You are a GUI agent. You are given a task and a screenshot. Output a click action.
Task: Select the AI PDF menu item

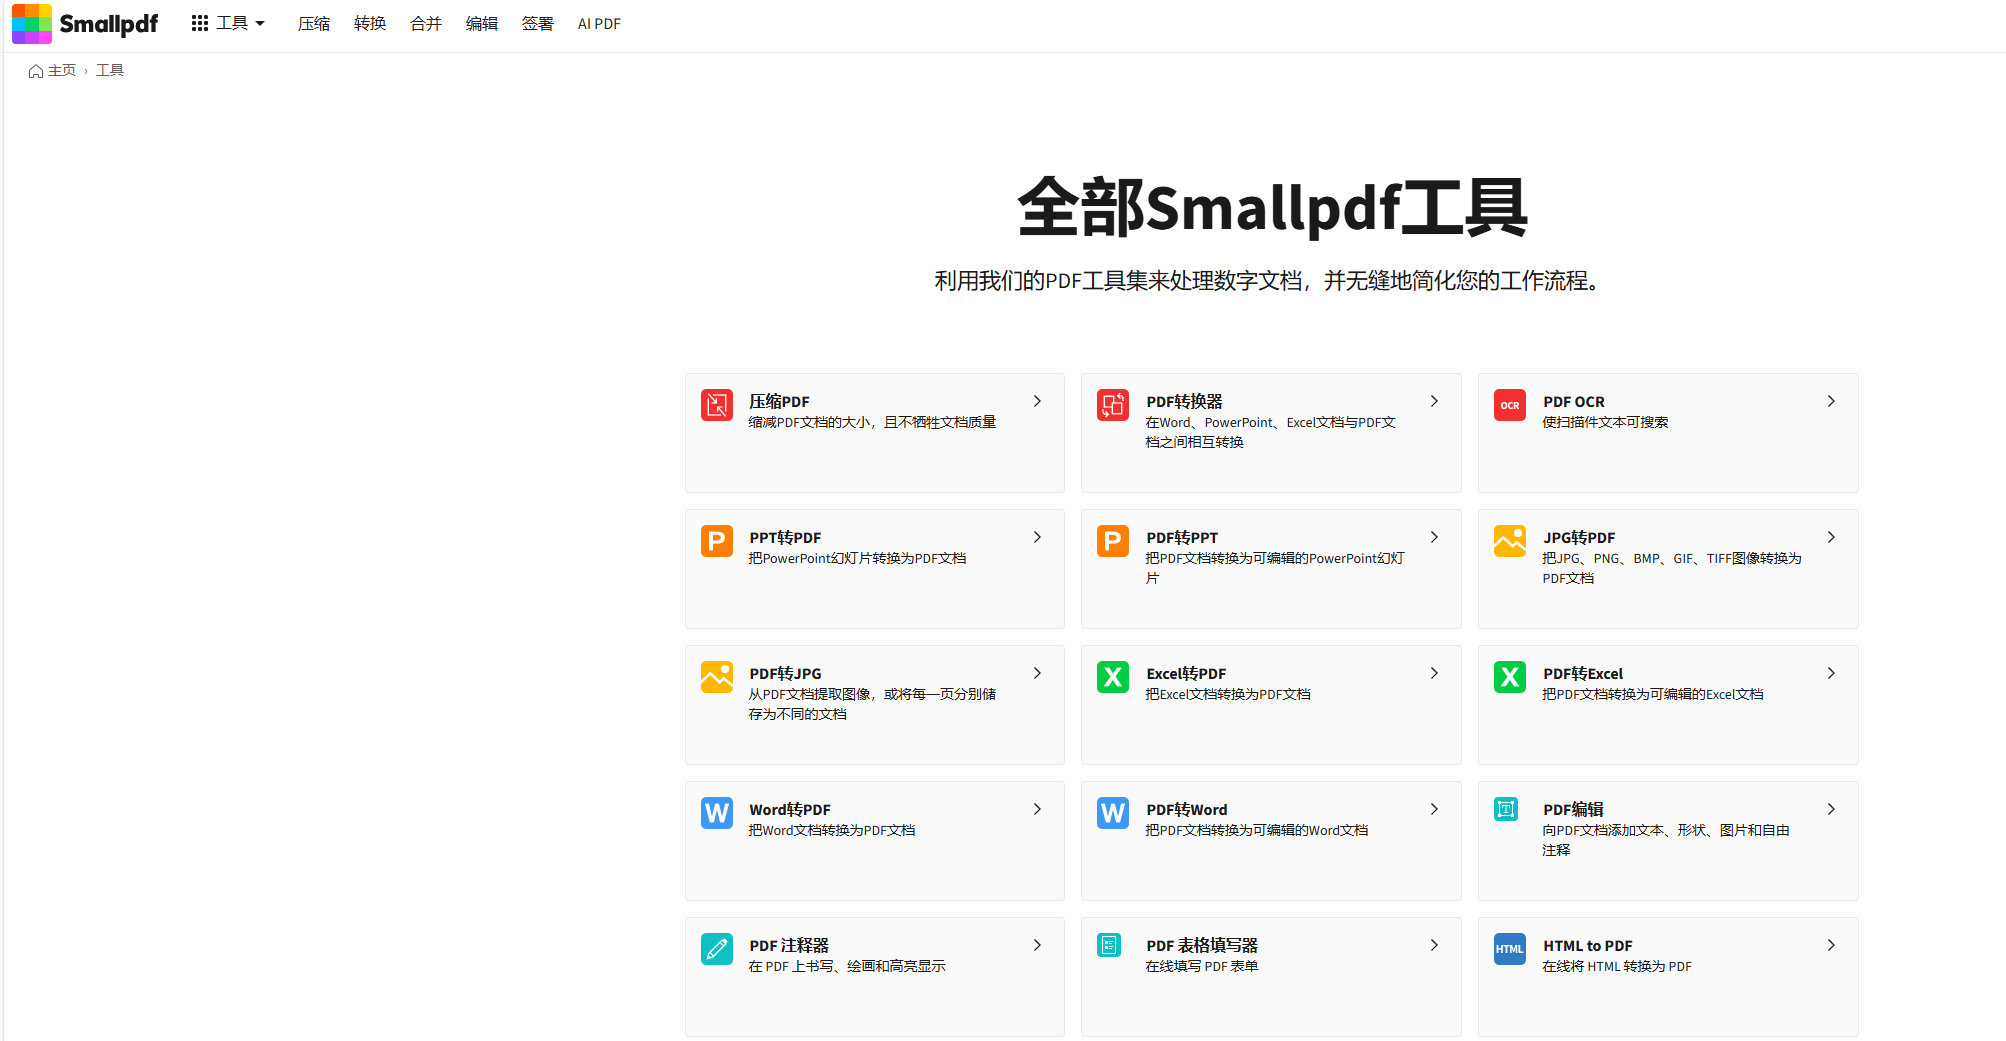coord(599,23)
